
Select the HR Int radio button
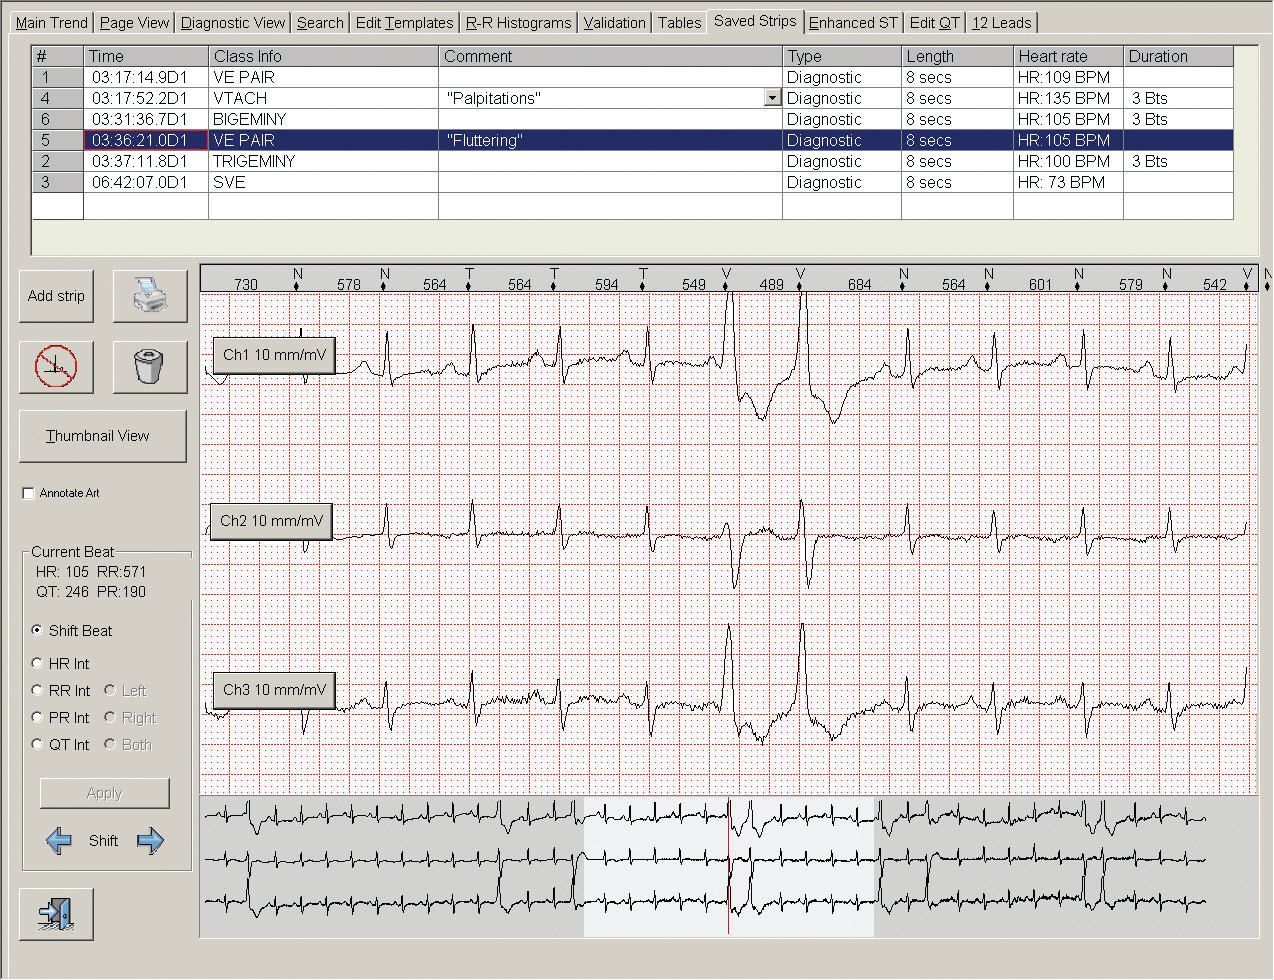[38, 663]
